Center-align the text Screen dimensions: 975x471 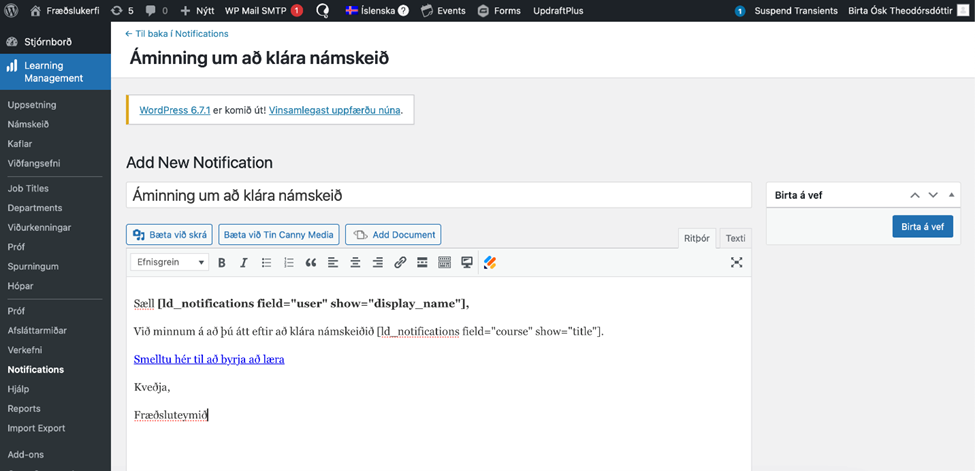pyautogui.click(x=355, y=263)
